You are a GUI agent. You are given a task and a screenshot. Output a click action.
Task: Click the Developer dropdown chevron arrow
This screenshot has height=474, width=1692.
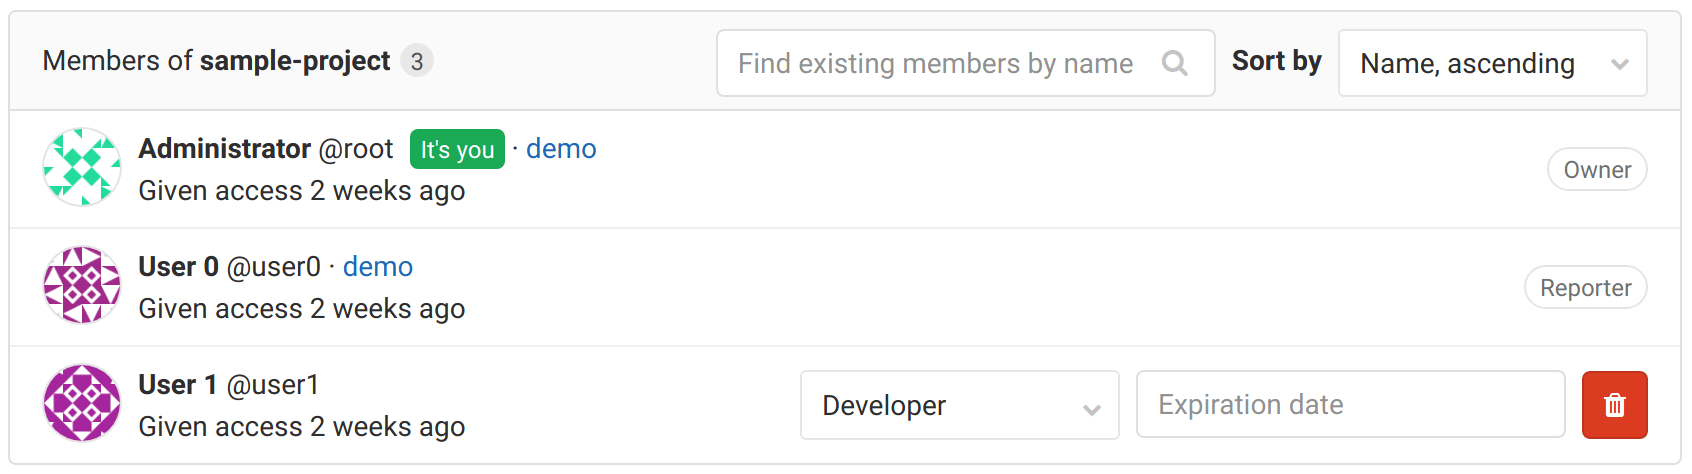(1092, 409)
